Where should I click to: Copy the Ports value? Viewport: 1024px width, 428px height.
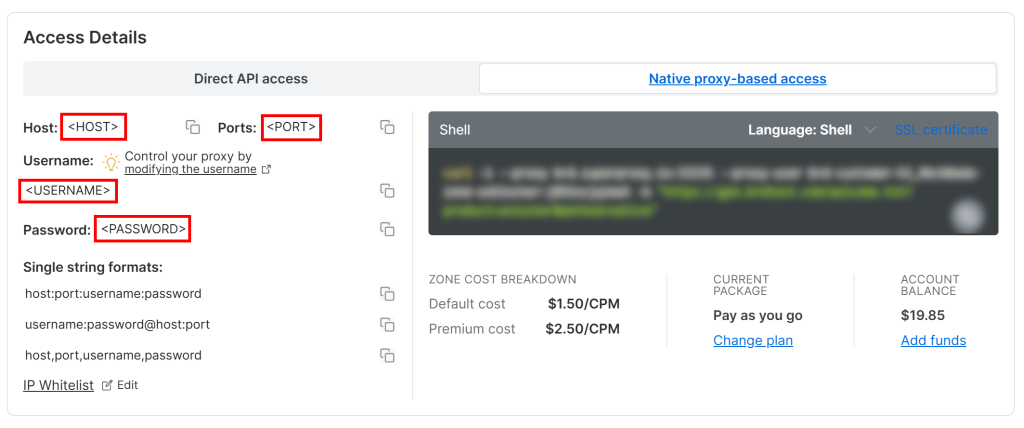(x=387, y=128)
